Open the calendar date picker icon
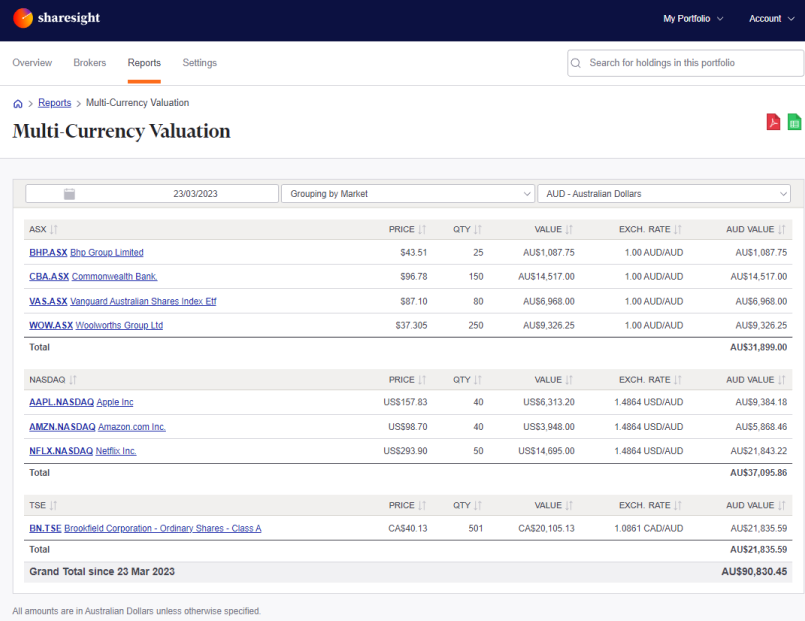This screenshot has width=805, height=621. [x=69, y=193]
